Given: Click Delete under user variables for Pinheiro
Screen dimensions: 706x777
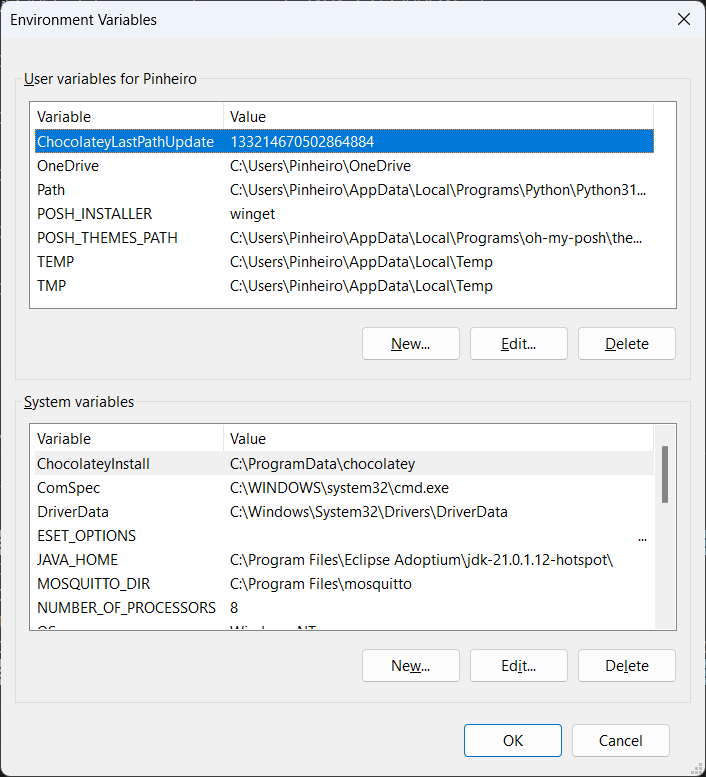Looking at the screenshot, I should (x=627, y=343).
